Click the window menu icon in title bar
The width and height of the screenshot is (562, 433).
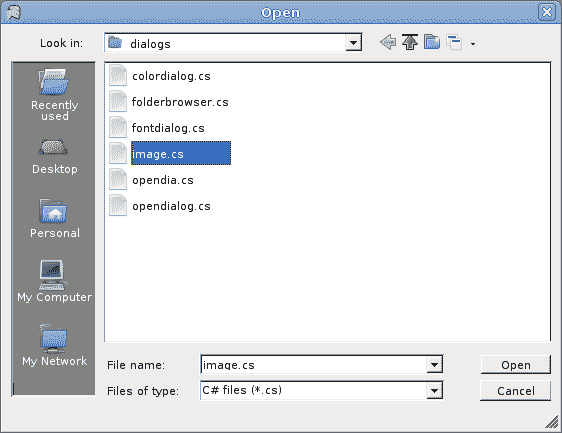coord(14,13)
